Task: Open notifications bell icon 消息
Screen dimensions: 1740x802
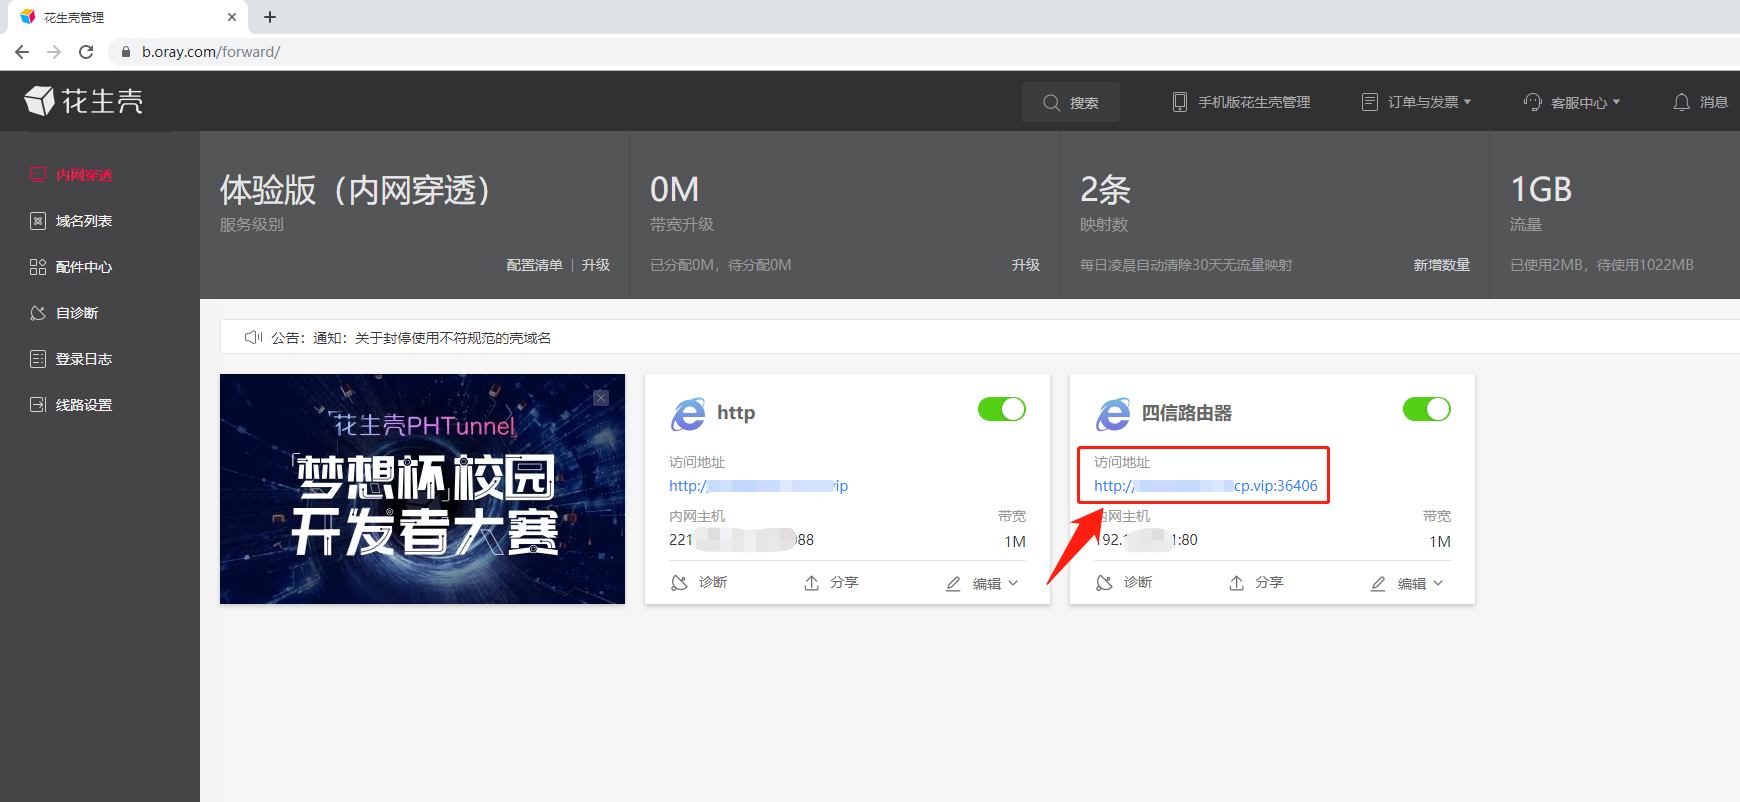Action: coord(1682,102)
